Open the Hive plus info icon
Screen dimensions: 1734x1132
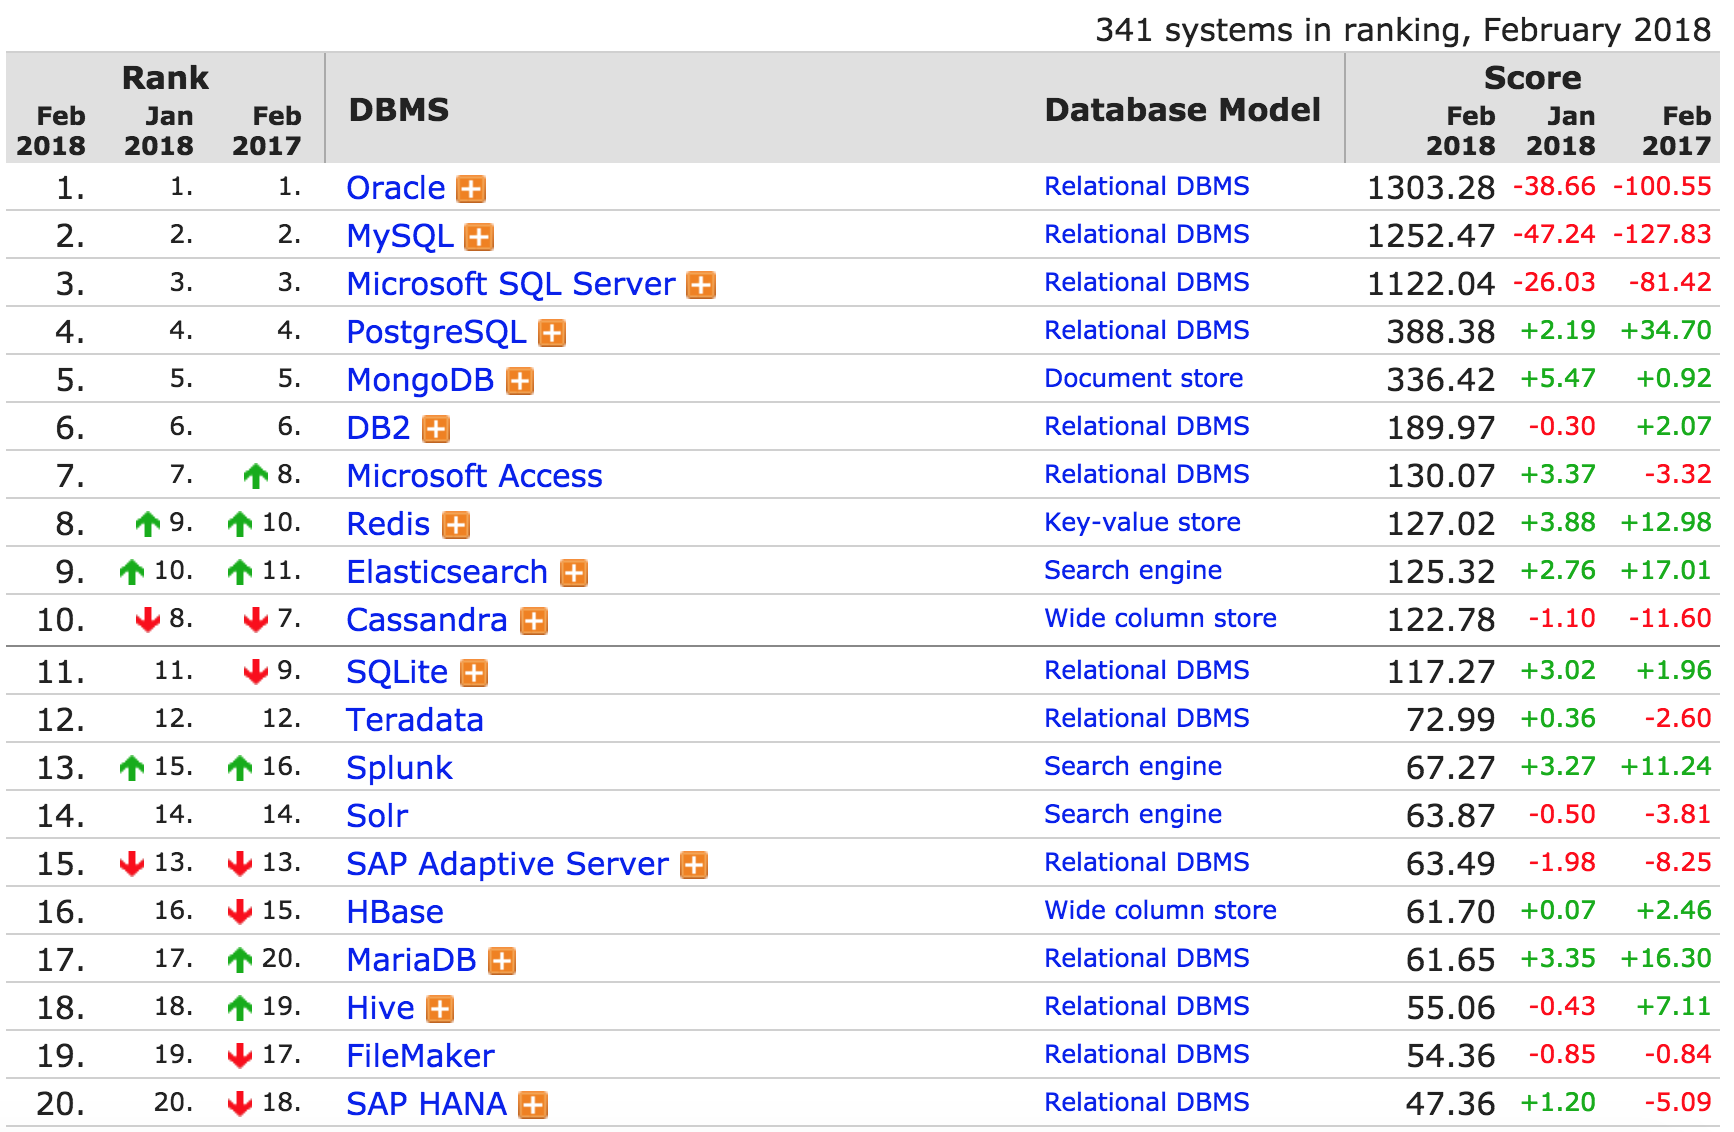pyautogui.click(x=440, y=1009)
